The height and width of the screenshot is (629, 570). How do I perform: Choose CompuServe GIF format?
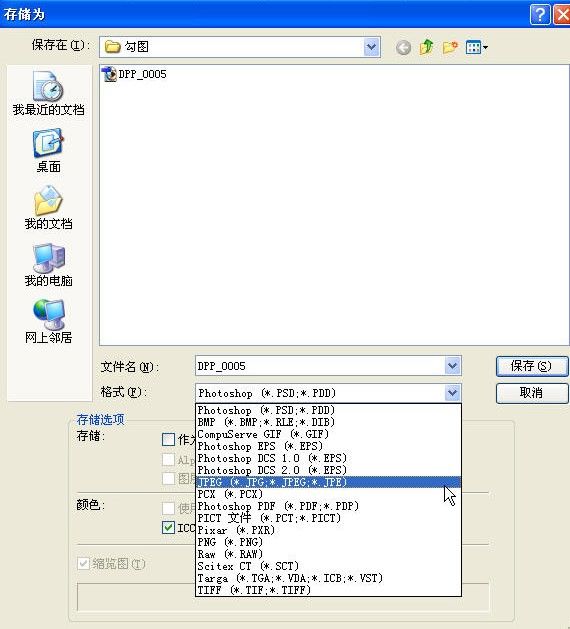328,434
